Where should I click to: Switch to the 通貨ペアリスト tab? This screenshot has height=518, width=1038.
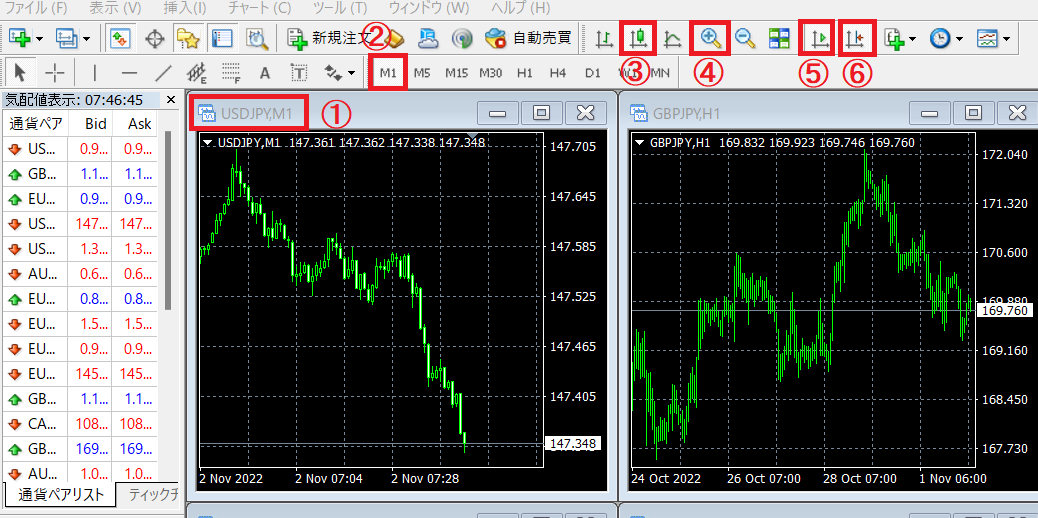tap(57, 495)
